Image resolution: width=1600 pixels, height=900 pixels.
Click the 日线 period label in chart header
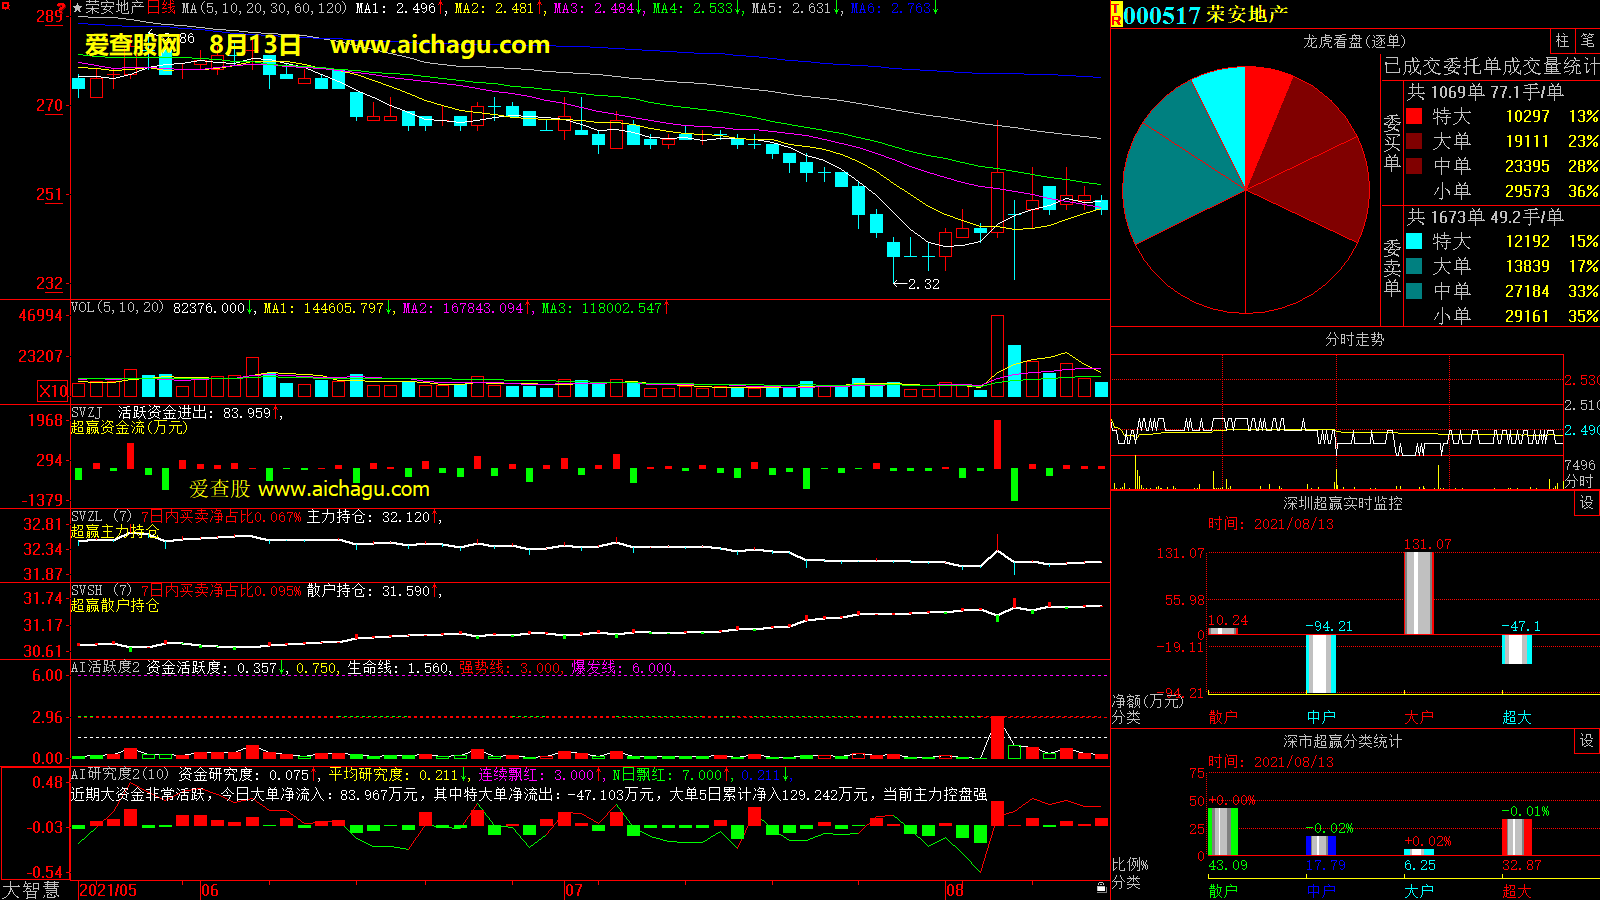161,8
